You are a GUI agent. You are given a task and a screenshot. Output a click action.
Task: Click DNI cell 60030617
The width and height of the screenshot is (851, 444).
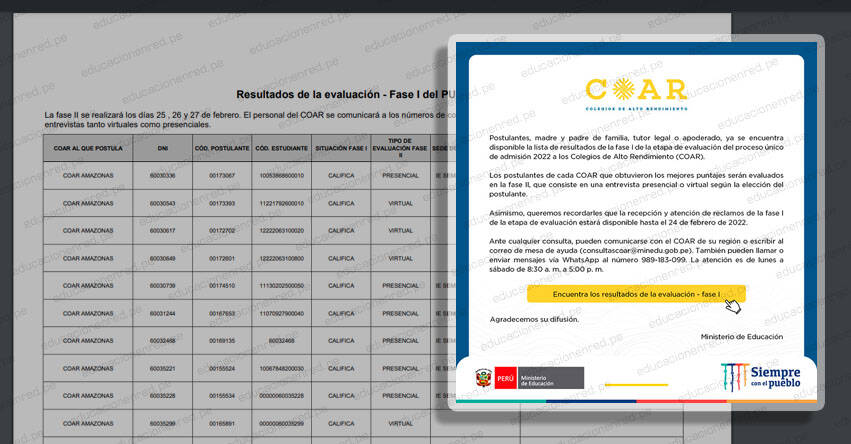163,231
